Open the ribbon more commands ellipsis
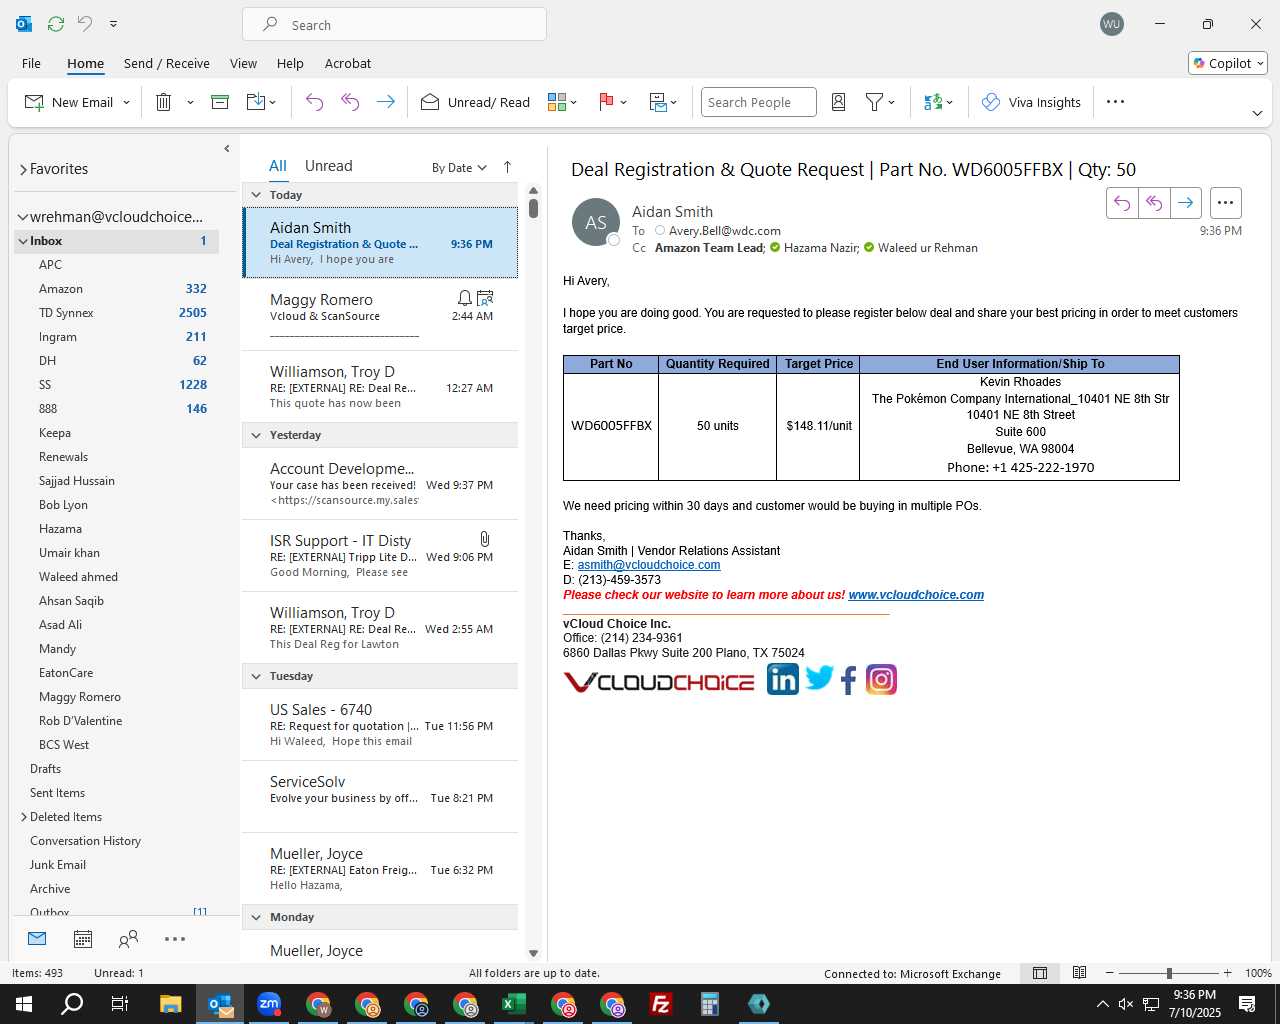1280x1024 pixels. (1116, 102)
